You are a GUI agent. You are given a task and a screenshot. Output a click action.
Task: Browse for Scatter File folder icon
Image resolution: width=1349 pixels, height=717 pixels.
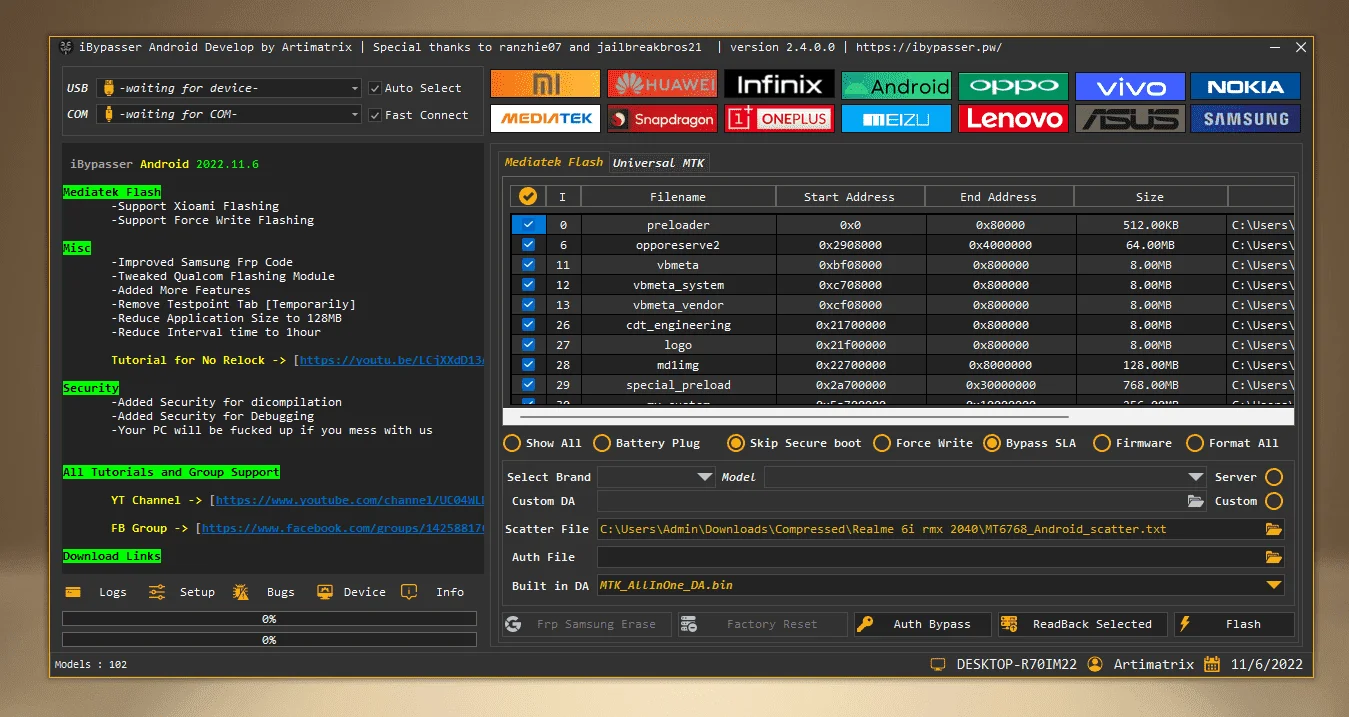click(x=1273, y=529)
